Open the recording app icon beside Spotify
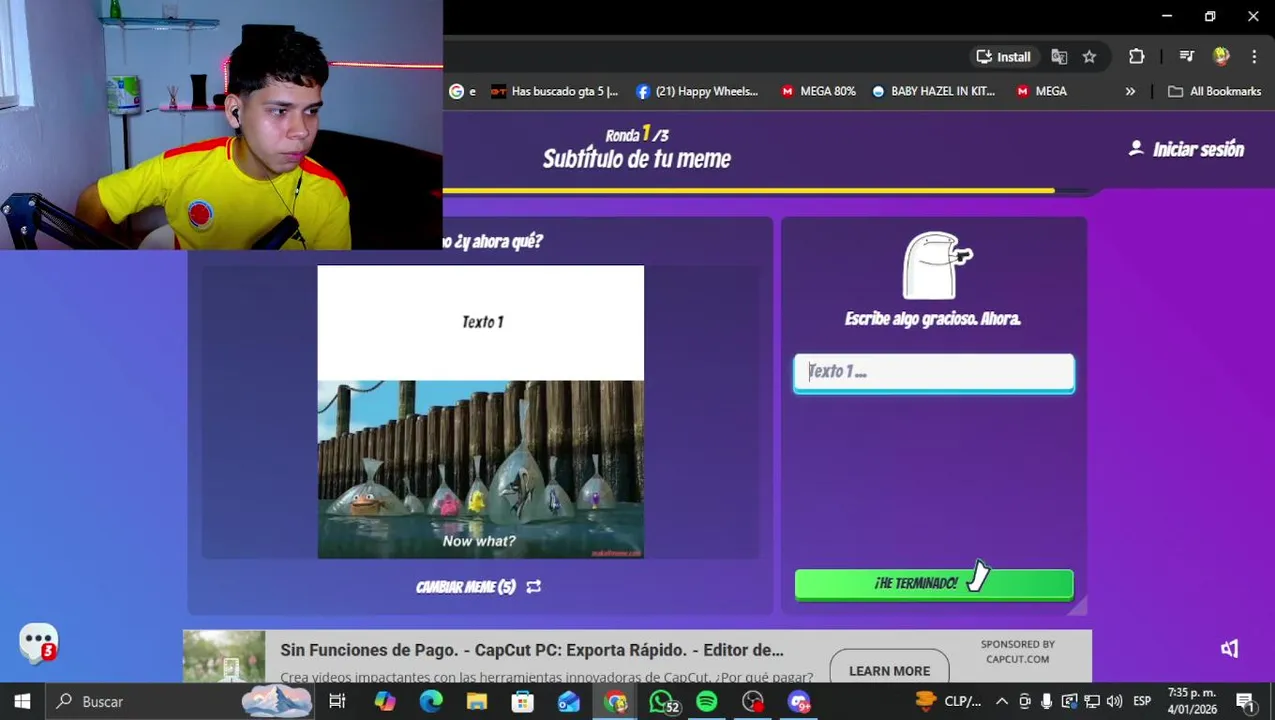The height and width of the screenshot is (720, 1275). click(753, 702)
